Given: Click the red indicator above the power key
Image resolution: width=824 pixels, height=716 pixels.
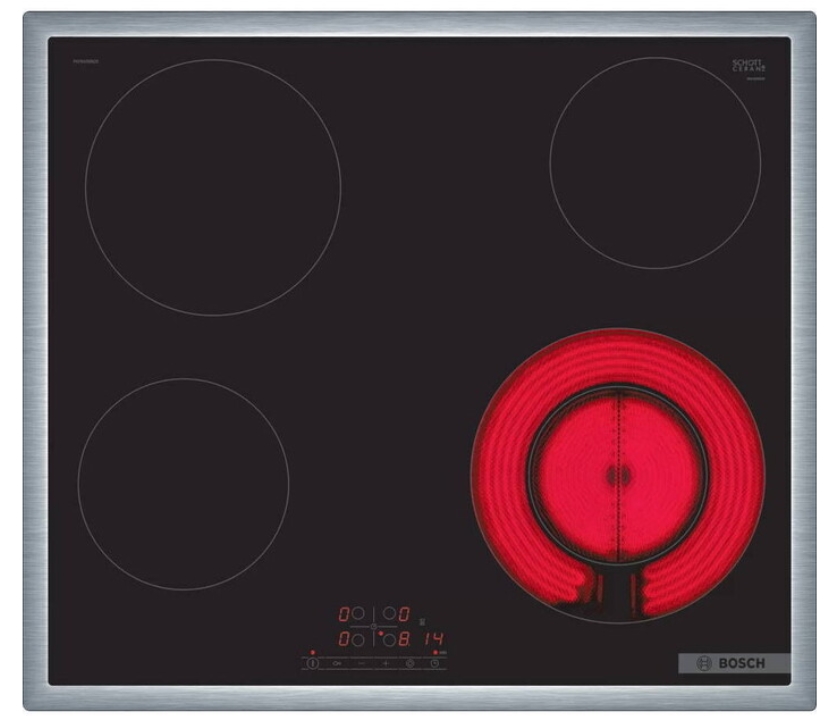Looking at the screenshot, I should [x=312, y=652].
